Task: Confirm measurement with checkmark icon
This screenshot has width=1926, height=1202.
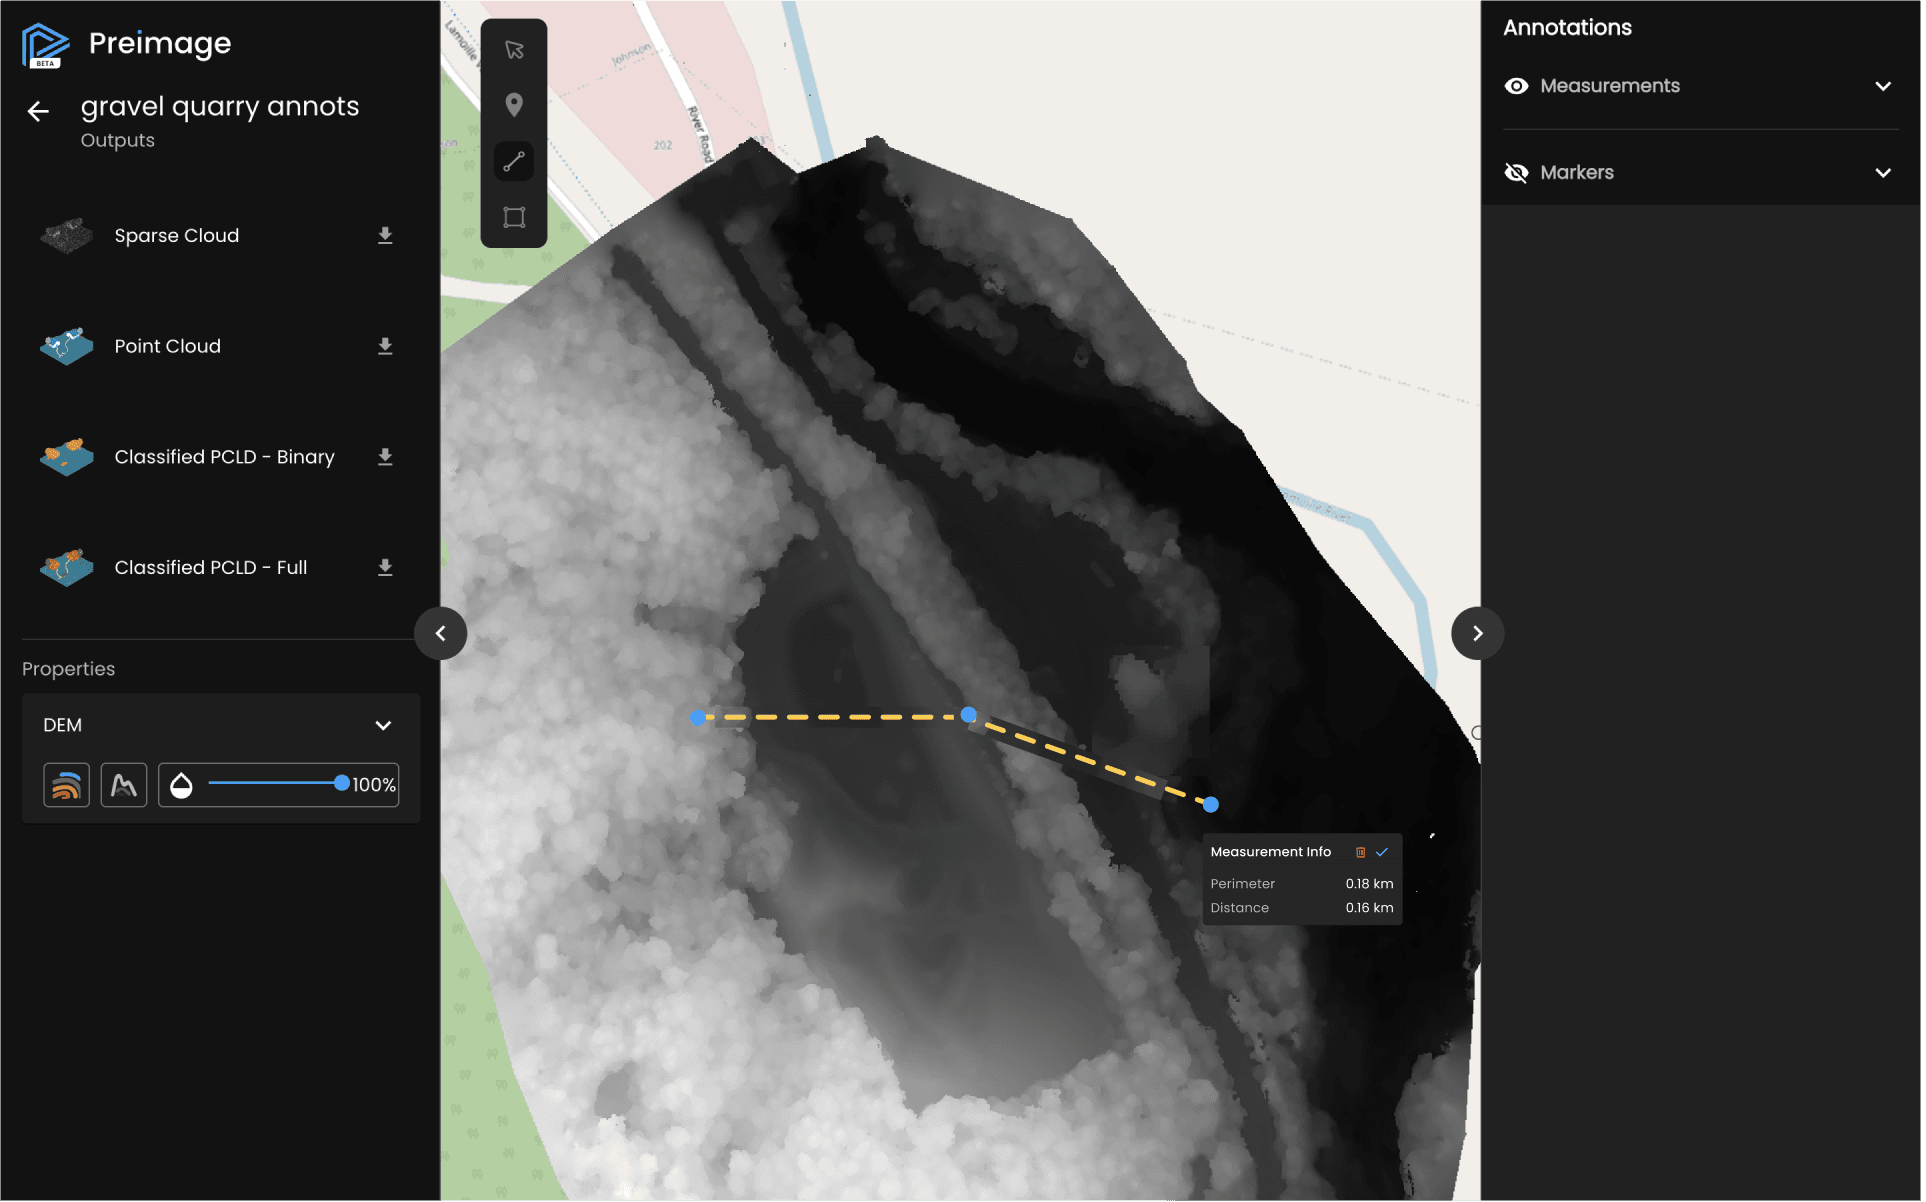Action: [1382, 852]
